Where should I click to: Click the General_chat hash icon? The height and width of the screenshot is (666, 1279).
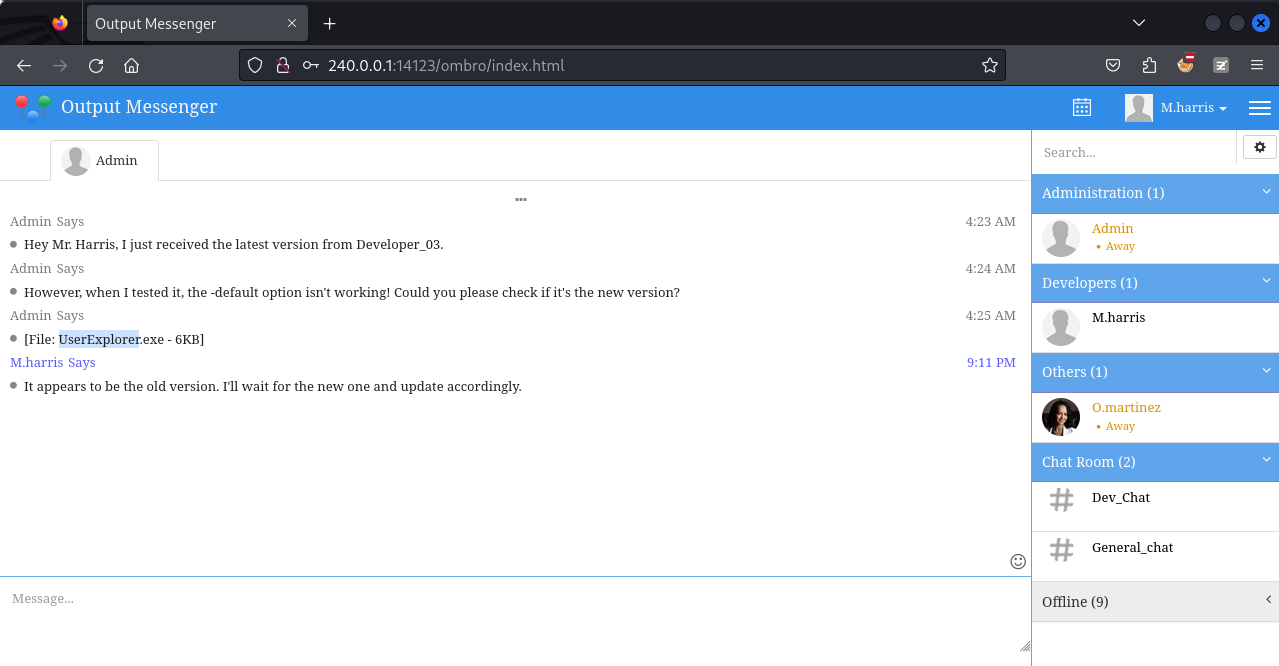point(1062,549)
